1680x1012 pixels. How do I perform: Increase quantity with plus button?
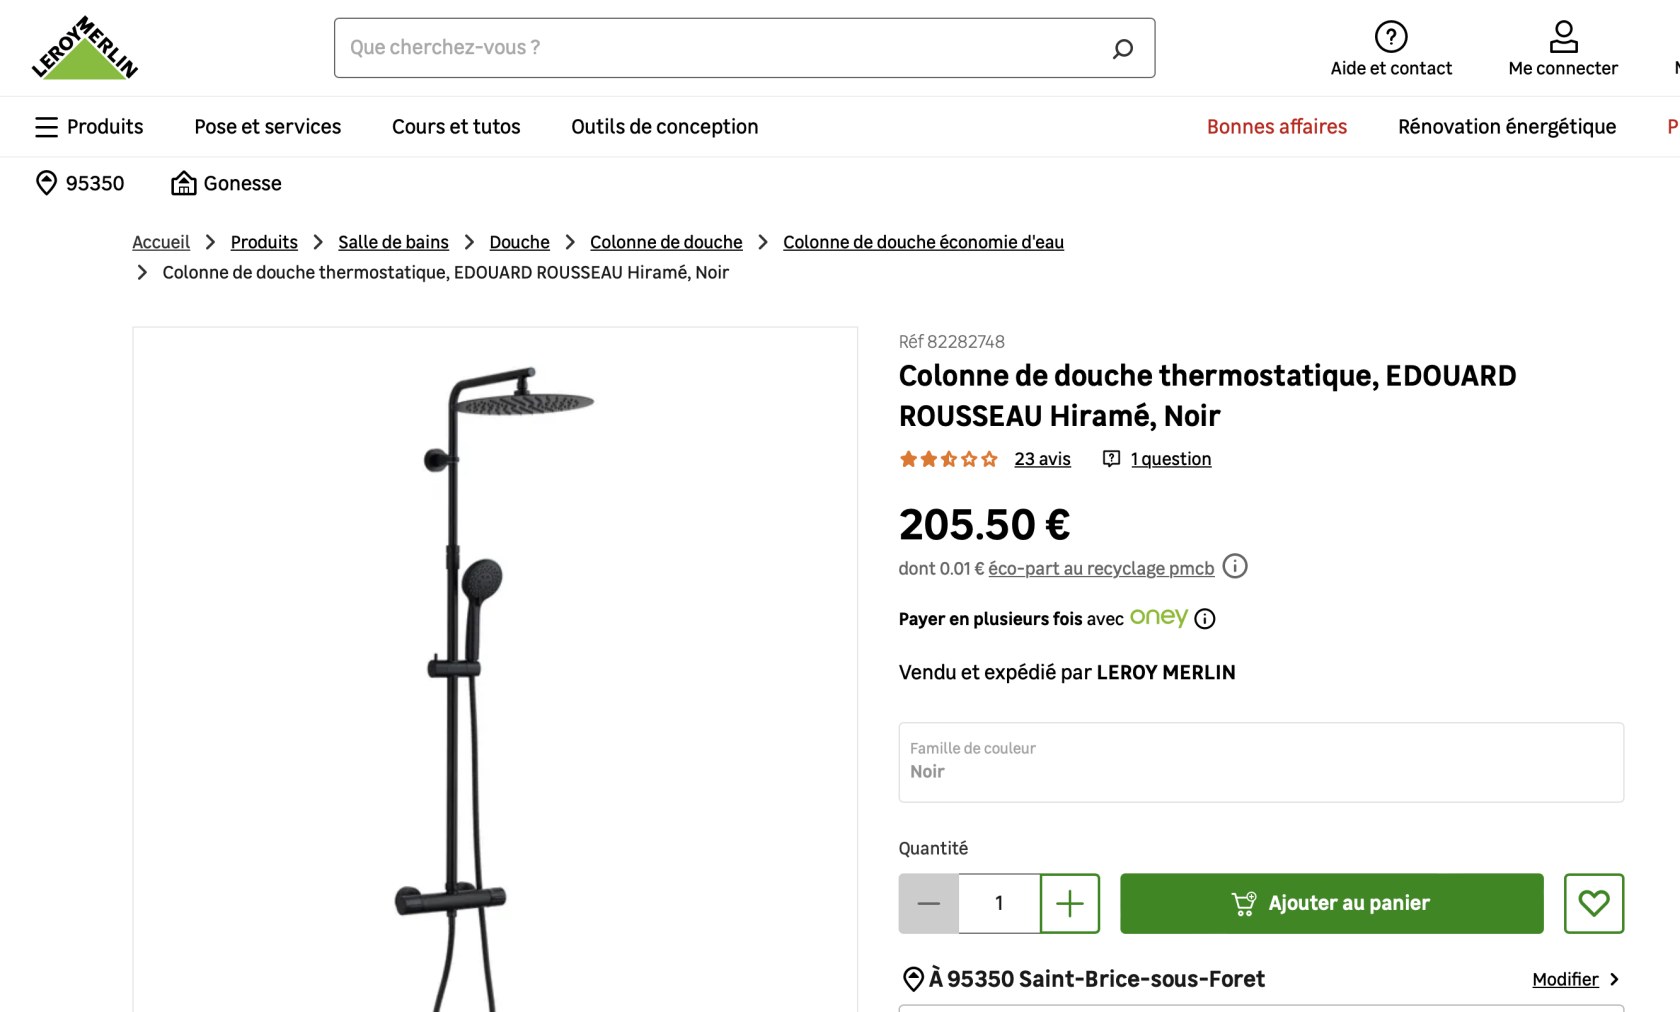pos(1070,903)
